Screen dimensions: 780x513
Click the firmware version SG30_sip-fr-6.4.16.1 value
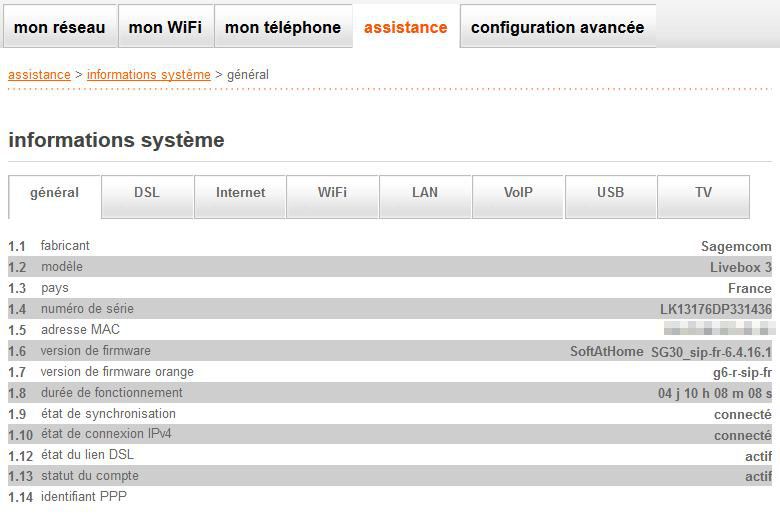[711, 352]
